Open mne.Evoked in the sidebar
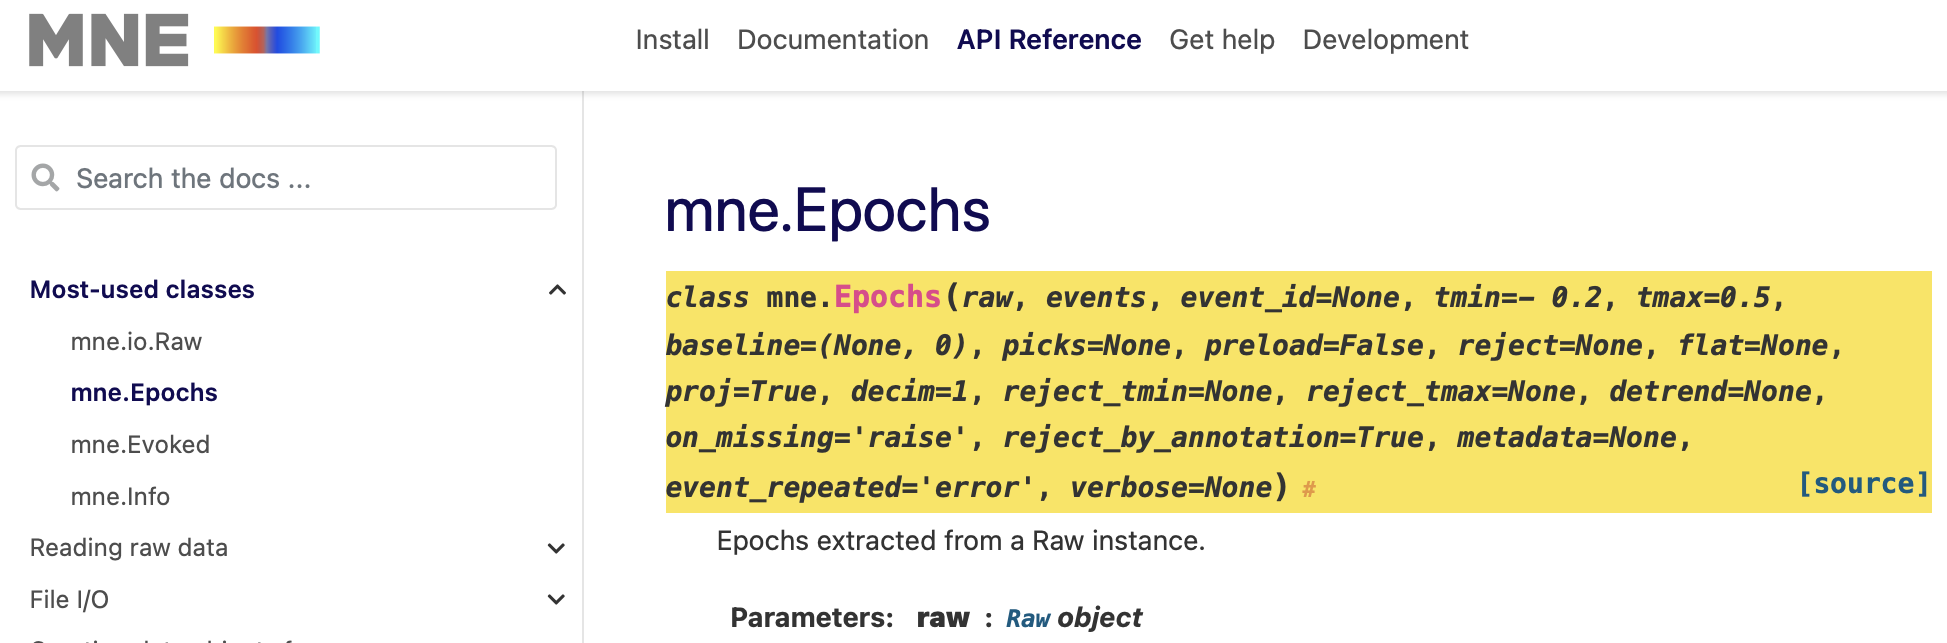This screenshot has width=1947, height=643. click(x=140, y=445)
